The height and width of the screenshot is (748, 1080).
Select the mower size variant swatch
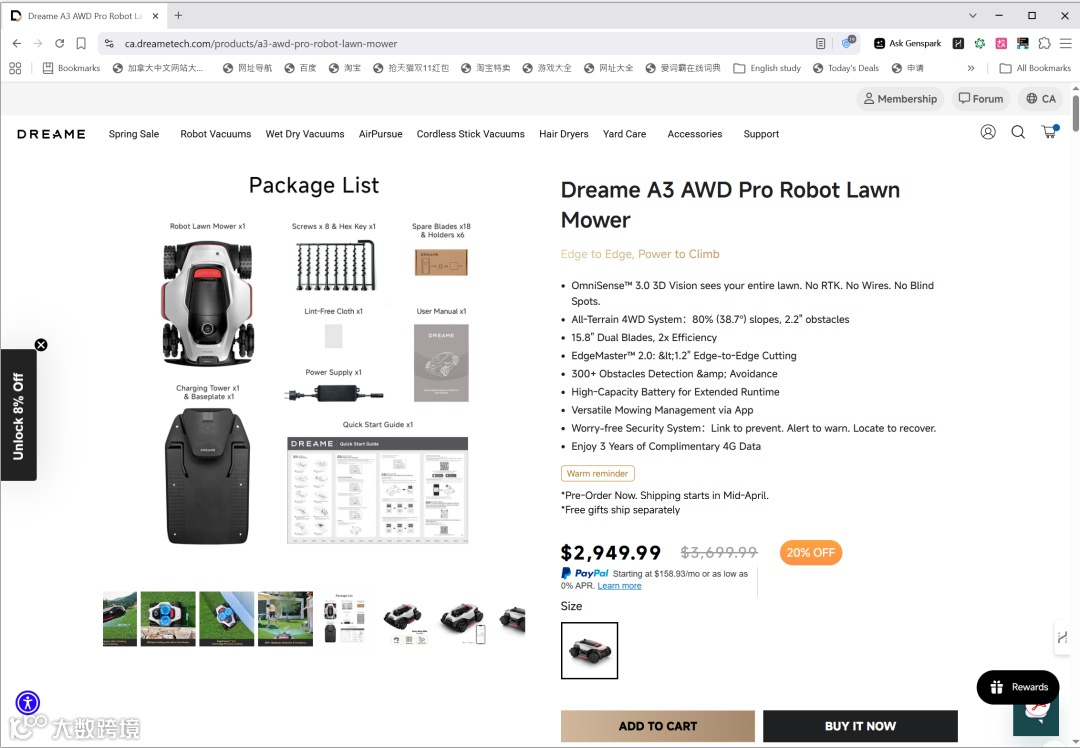tap(589, 650)
